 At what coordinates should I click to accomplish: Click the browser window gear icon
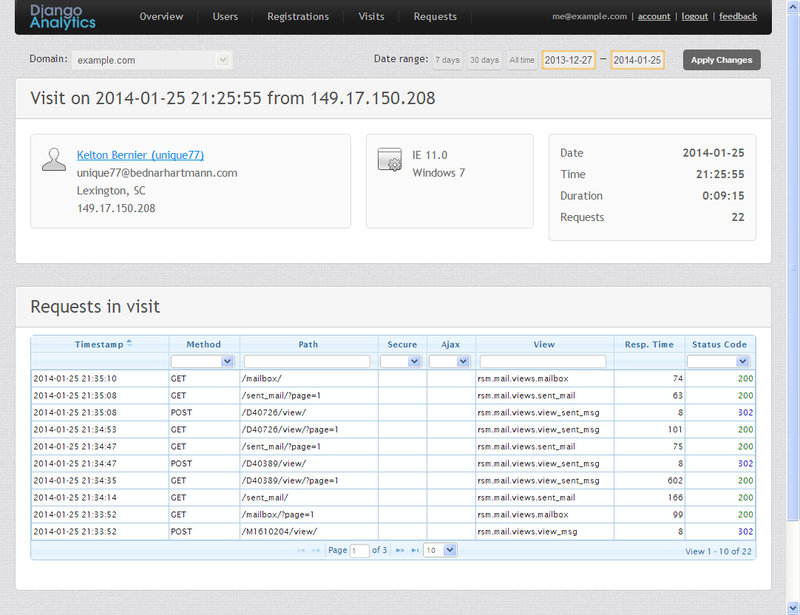pyautogui.click(x=390, y=159)
